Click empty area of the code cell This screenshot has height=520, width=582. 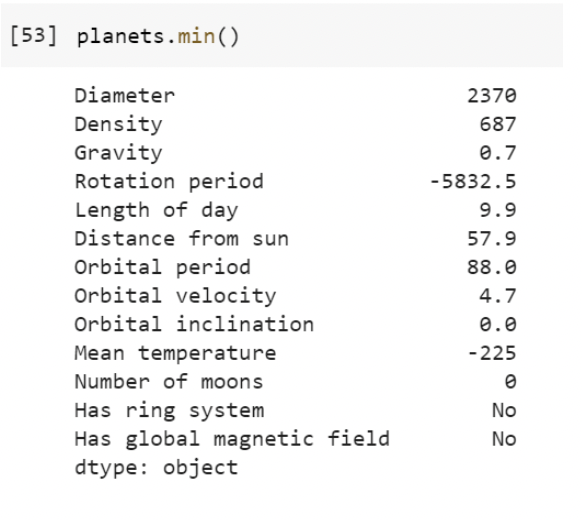click(401, 36)
